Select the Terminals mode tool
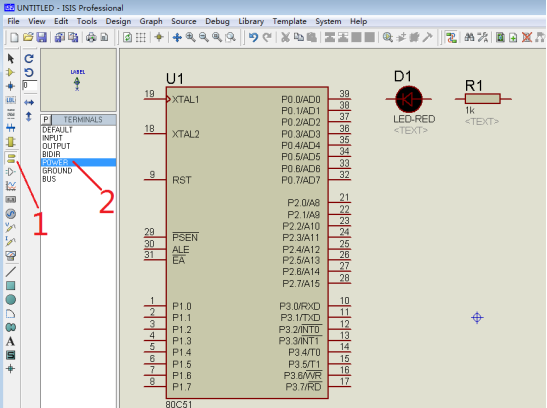Viewport: 547px width, 408px height. 11,158
